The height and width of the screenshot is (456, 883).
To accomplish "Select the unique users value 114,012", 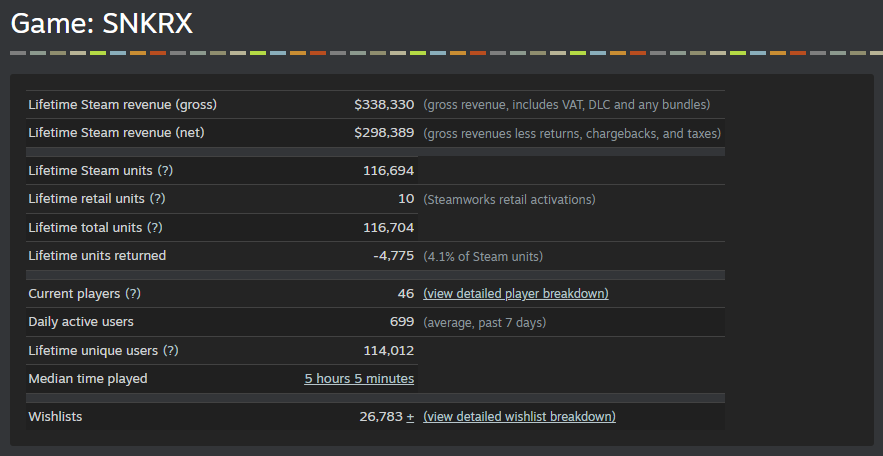I will (x=389, y=351).
